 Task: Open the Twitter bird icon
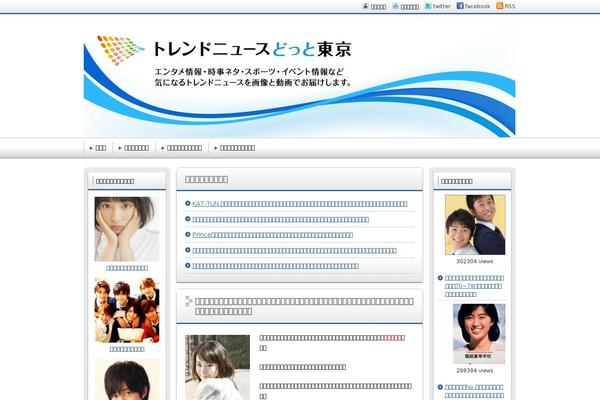(428, 6)
